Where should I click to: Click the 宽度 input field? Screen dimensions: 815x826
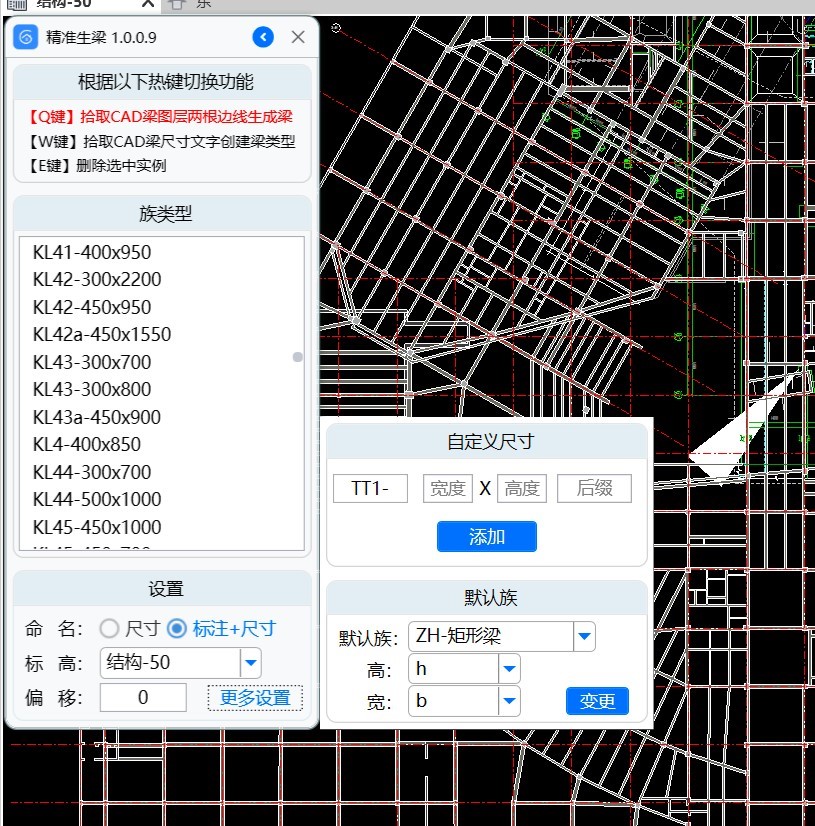click(x=447, y=489)
